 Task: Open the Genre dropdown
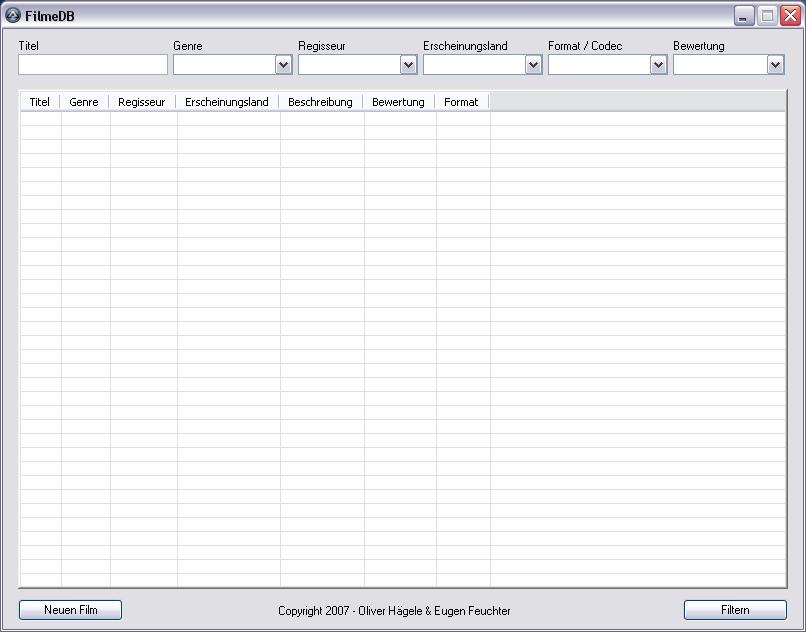point(283,65)
